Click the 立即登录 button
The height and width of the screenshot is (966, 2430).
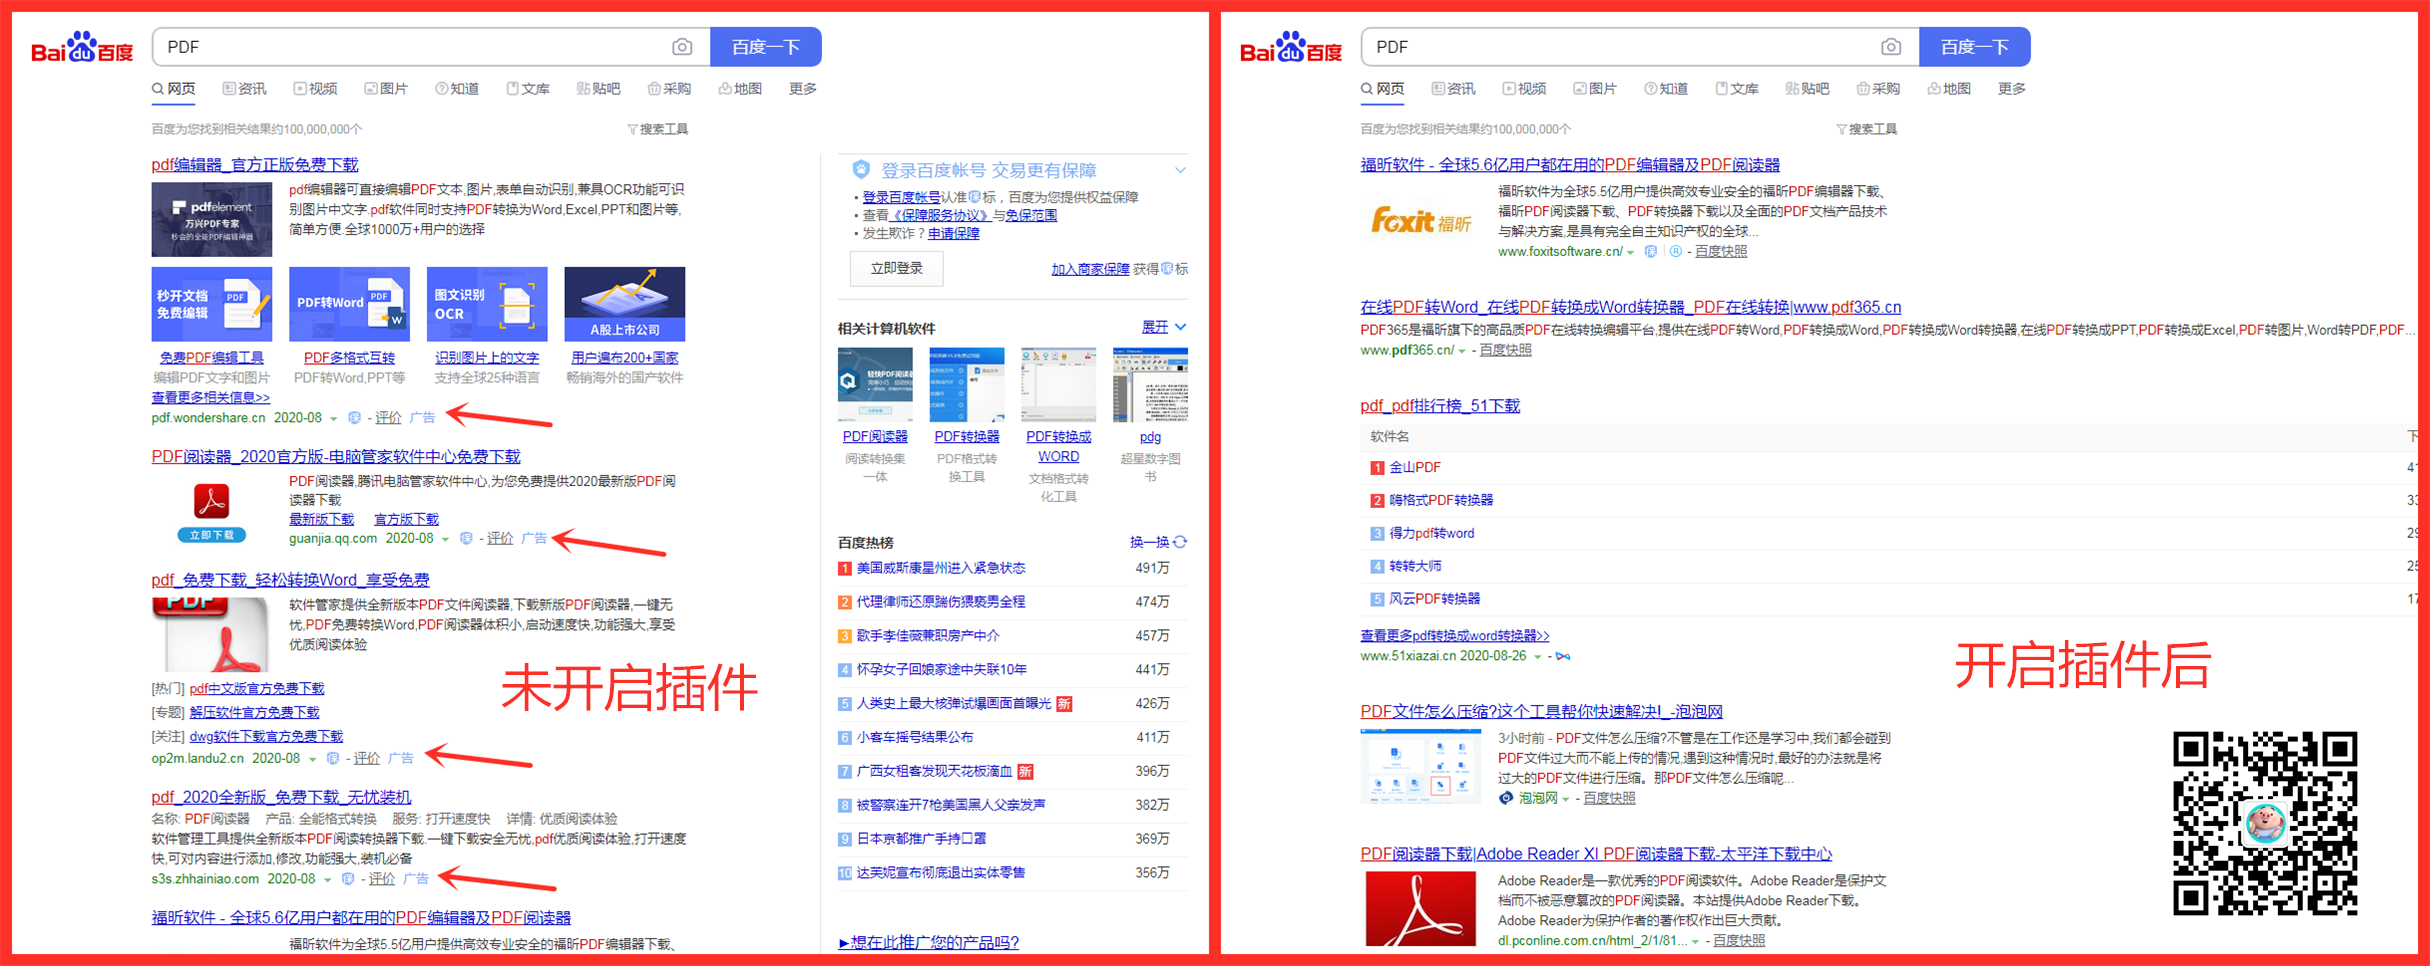896,269
